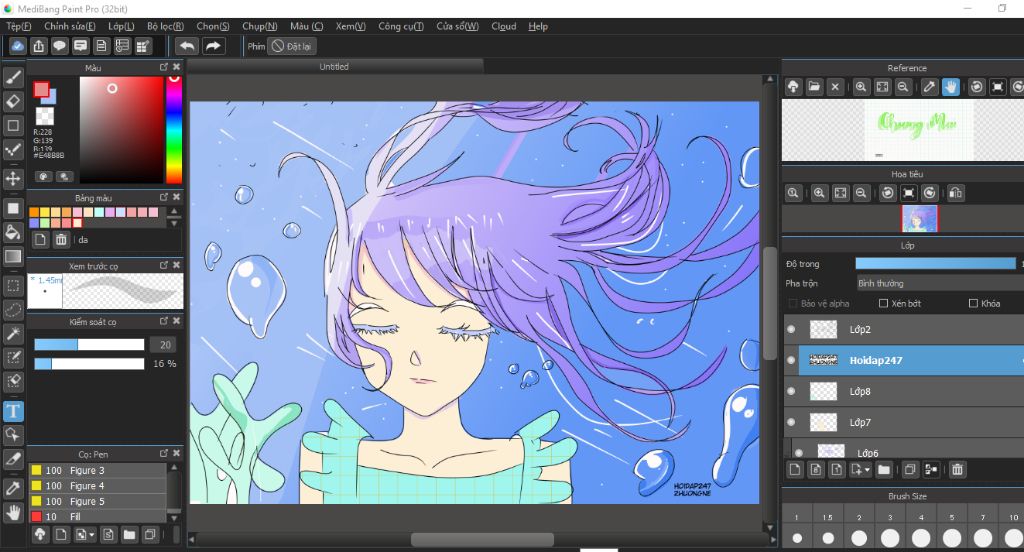Screen dimensions: 1024x552
Task: Undock the Kiểm soát cọ panel
Action: (x=164, y=321)
